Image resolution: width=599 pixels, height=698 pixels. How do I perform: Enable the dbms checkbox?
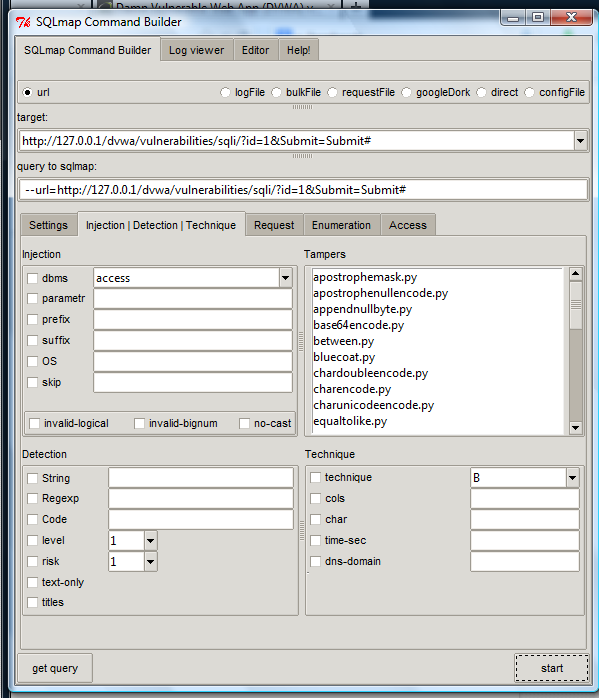32,278
